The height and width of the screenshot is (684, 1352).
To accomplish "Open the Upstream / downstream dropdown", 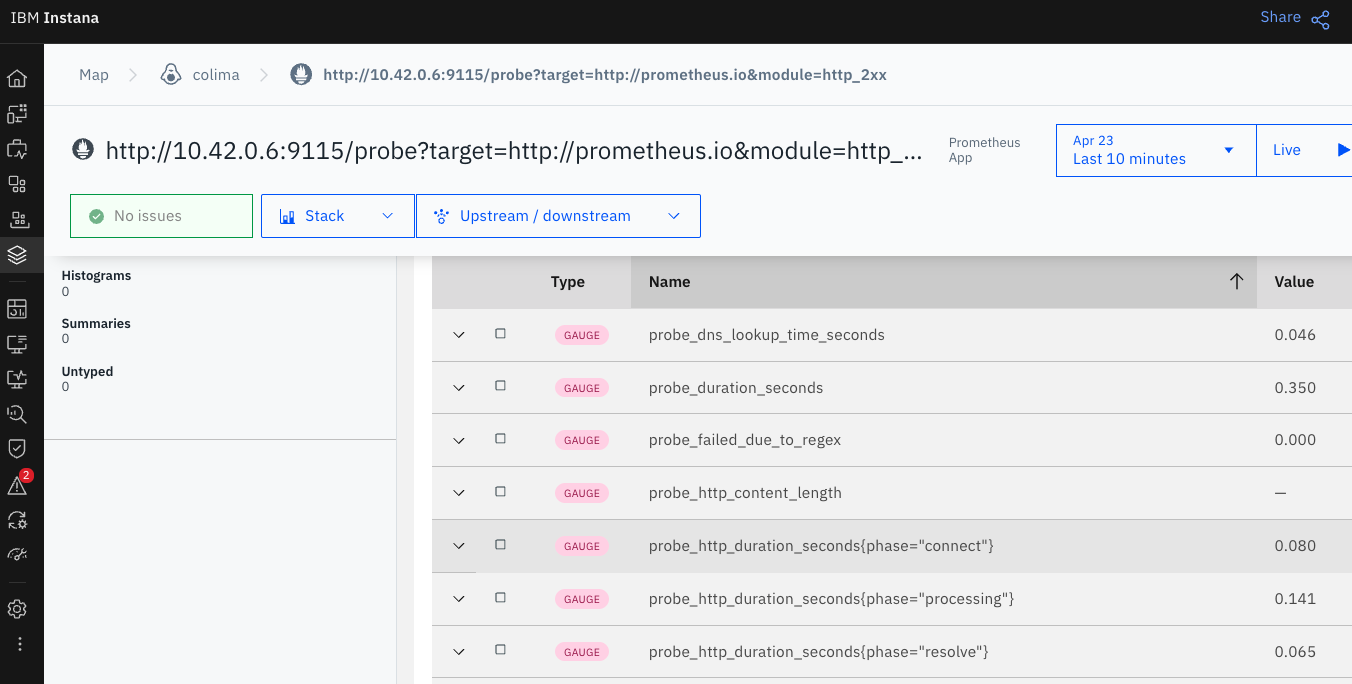I will pyautogui.click(x=558, y=216).
